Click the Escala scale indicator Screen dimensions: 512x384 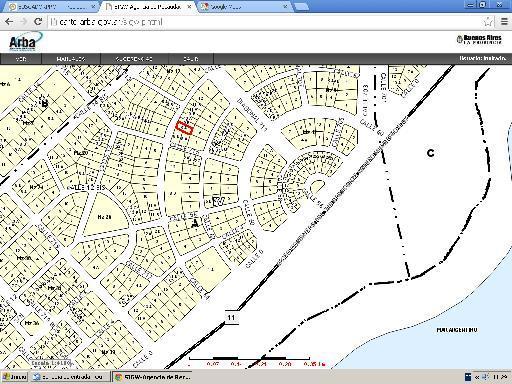(x=51, y=363)
